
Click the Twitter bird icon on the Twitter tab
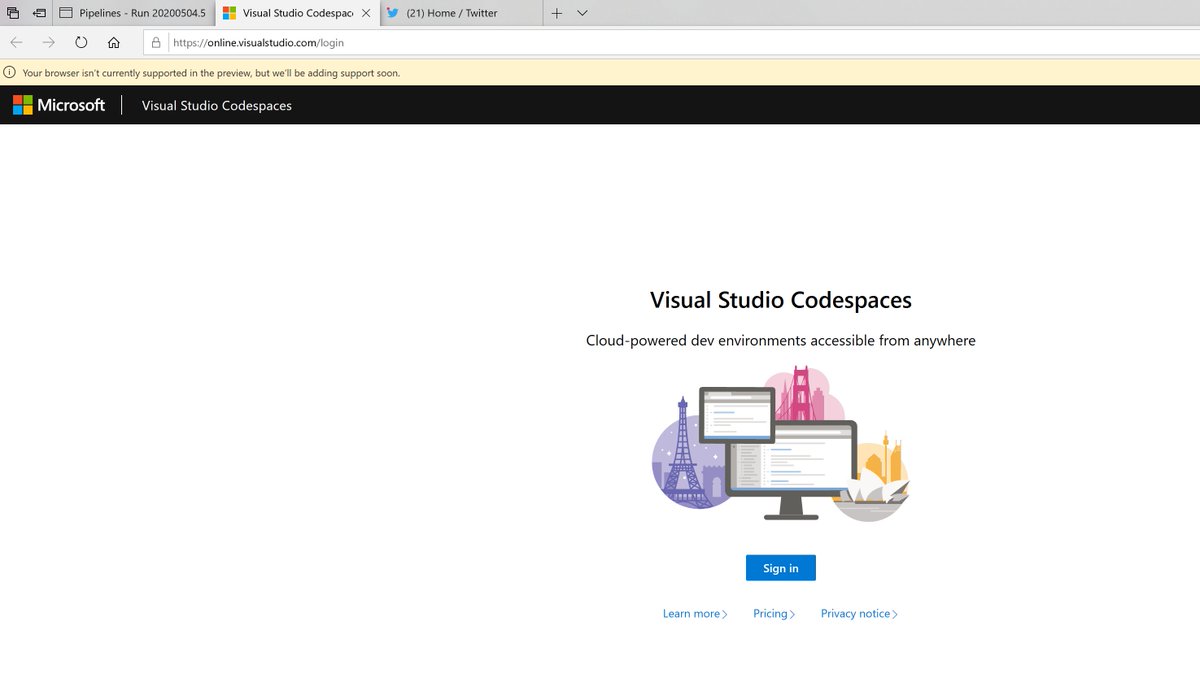392,13
